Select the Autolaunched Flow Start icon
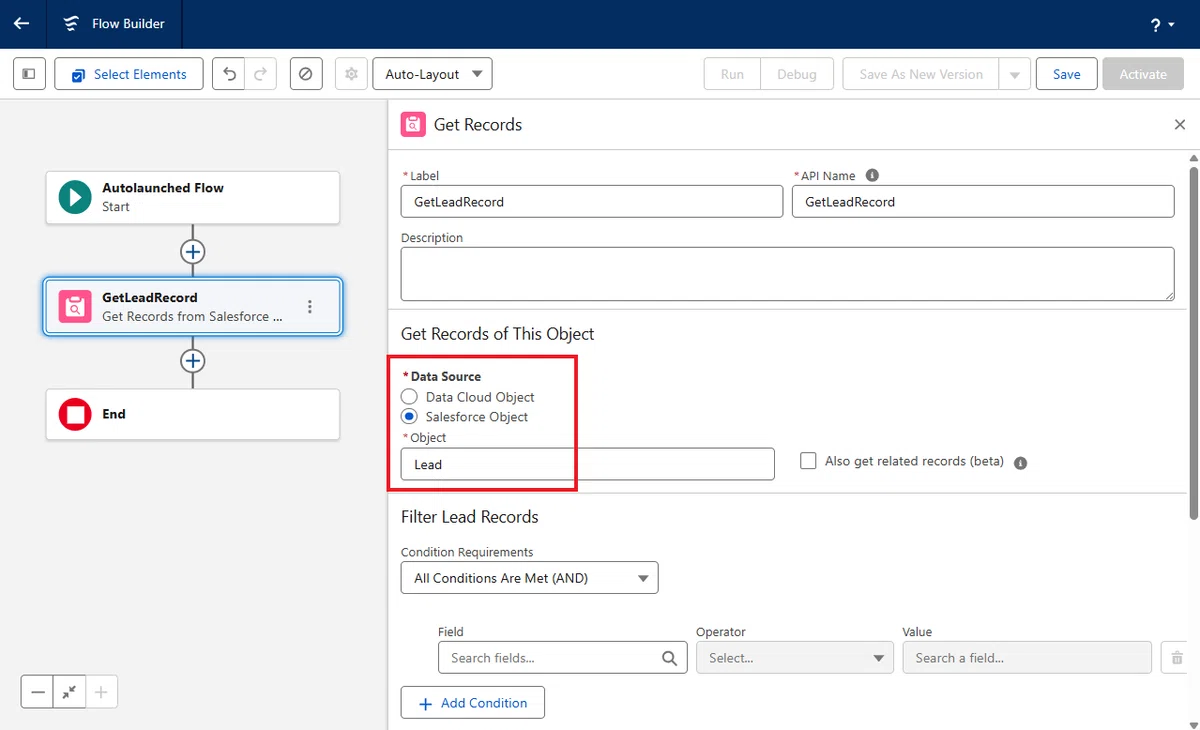Image resolution: width=1200 pixels, height=730 pixels. tap(75, 197)
